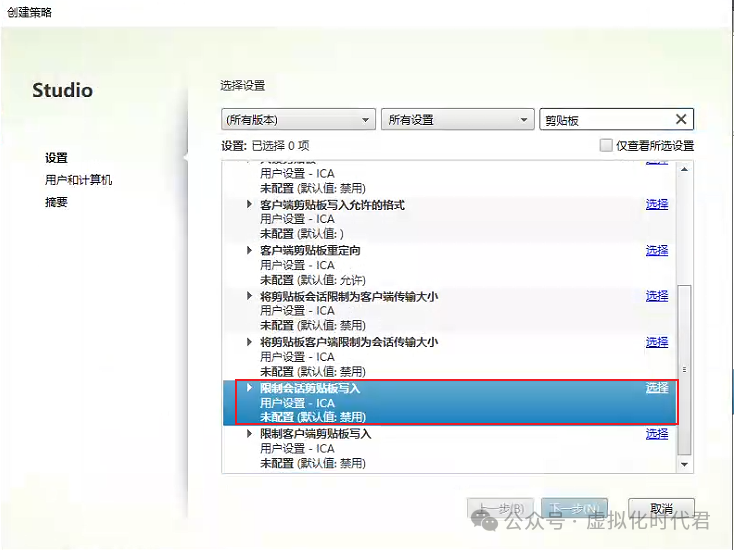Viewport: 734px width, 550px height.
Task: Go to the 摘要 step
Action: [x=56, y=202]
